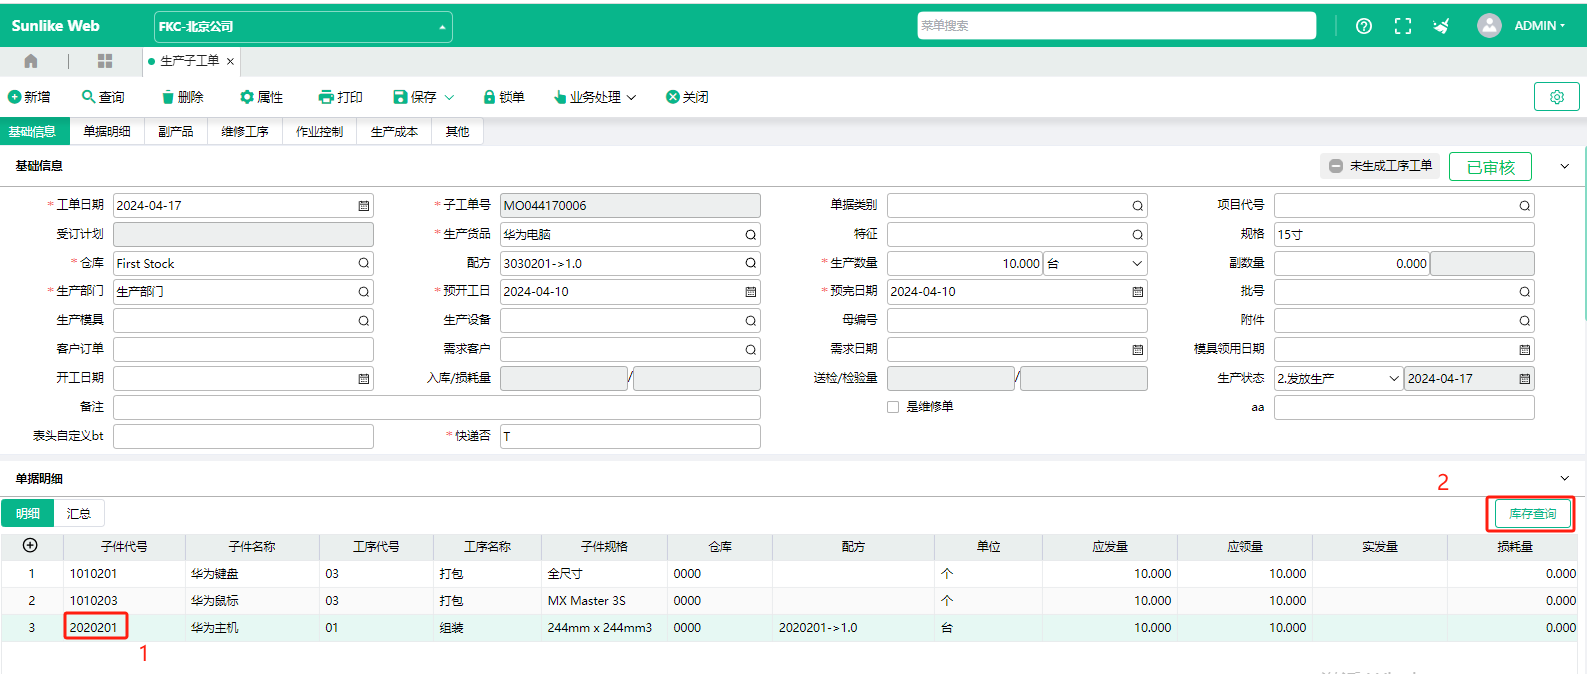Open lookup for 配方 field

pos(750,263)
